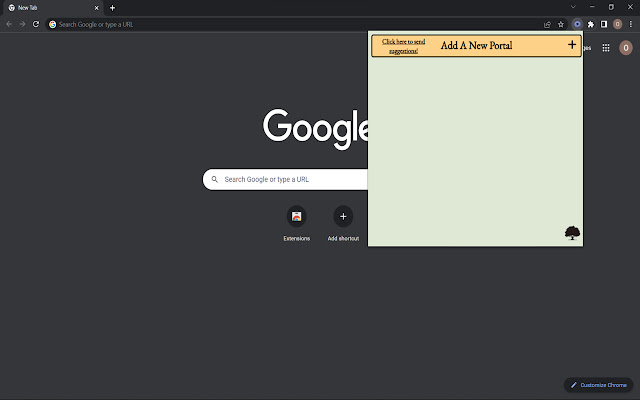Click the Google search box on the page

tap(286, 179)
